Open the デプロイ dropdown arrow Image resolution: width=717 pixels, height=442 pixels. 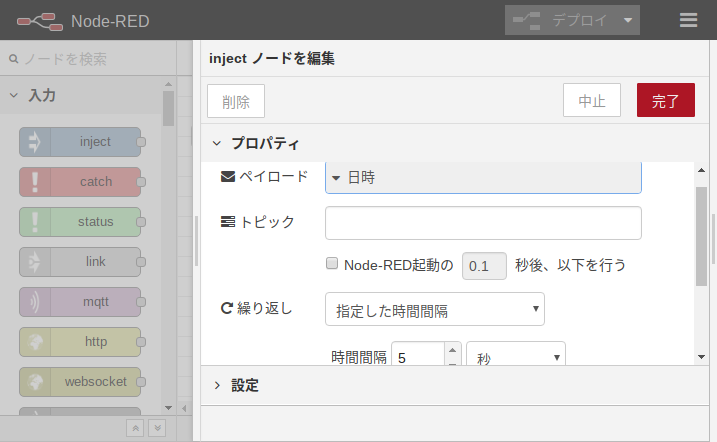pyautogui.click(x=628, y=20)
